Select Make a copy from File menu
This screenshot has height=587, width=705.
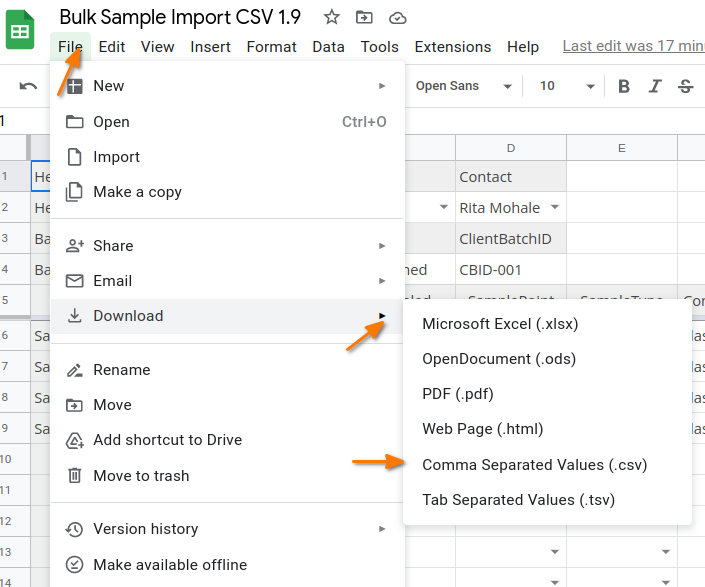[x=137, y=192]
